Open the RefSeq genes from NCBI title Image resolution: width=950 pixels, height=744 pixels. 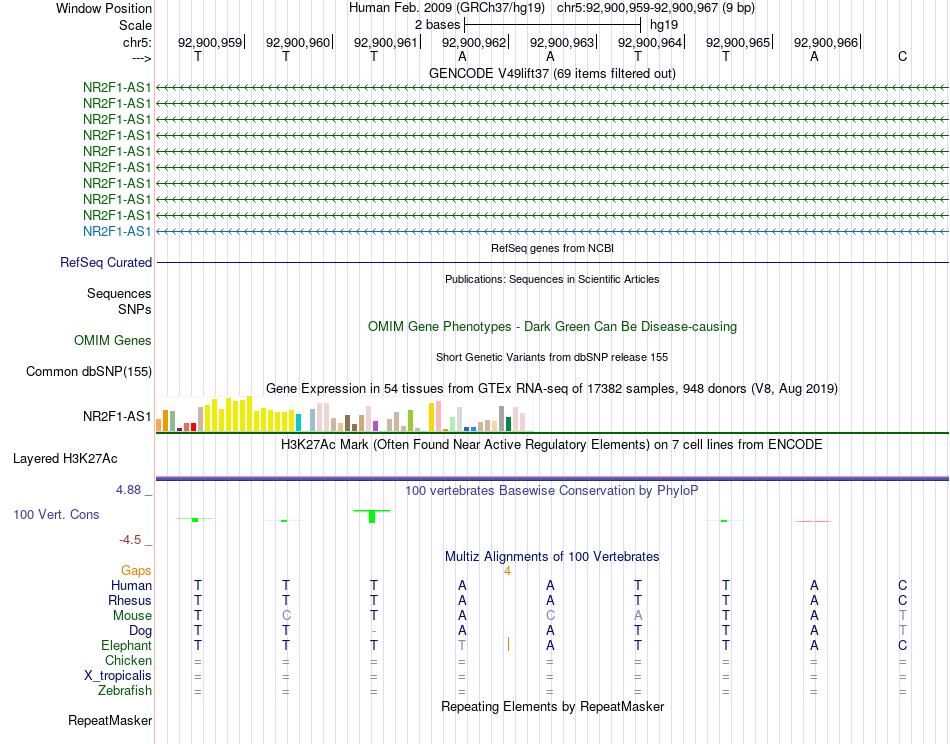tap(553, 248)
